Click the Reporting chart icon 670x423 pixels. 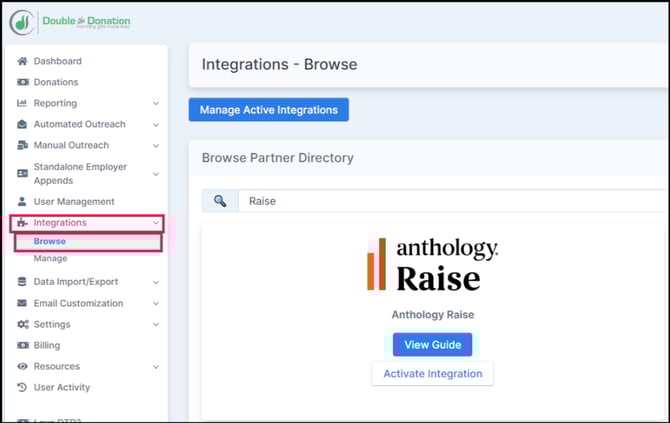coord(22,103)
